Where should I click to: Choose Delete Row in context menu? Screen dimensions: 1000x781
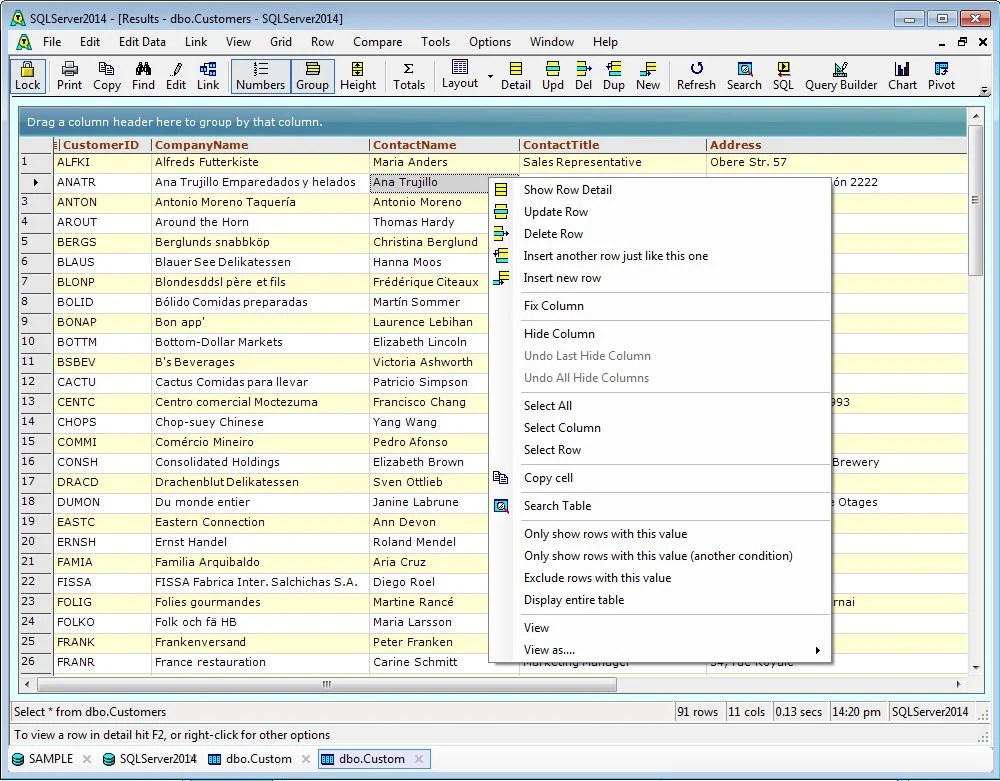pyautogui.click(x=660, y=234)
